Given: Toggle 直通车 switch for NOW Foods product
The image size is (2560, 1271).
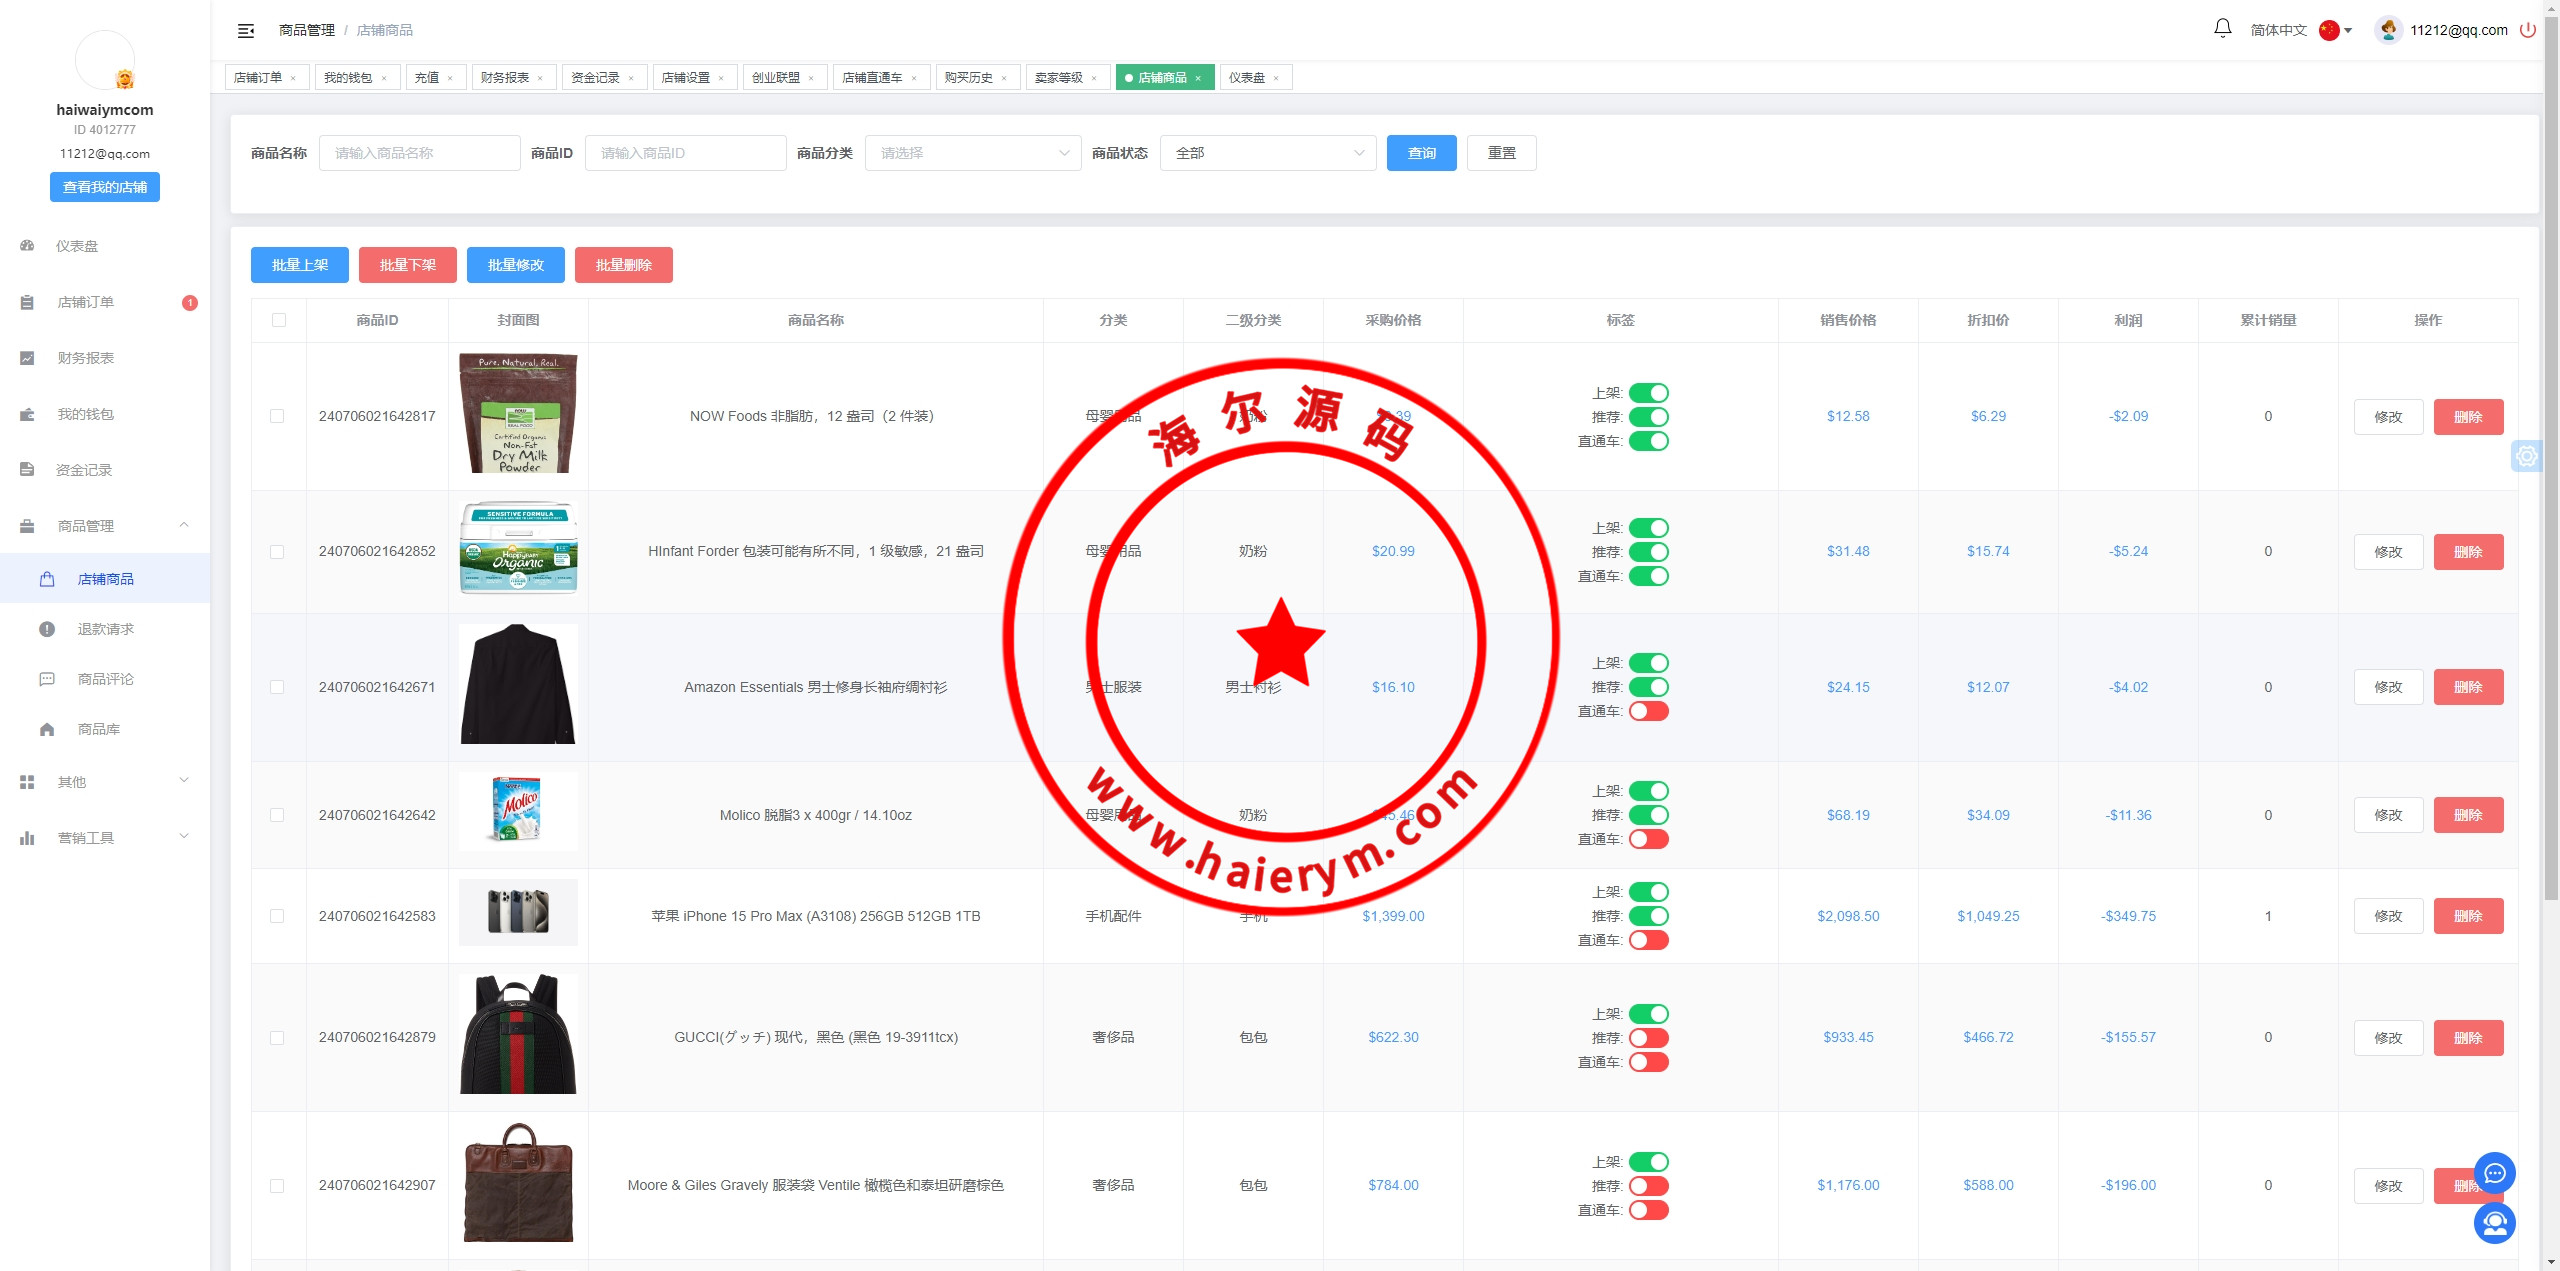Looking at the screenshot, I should [x=1648, y=441].
